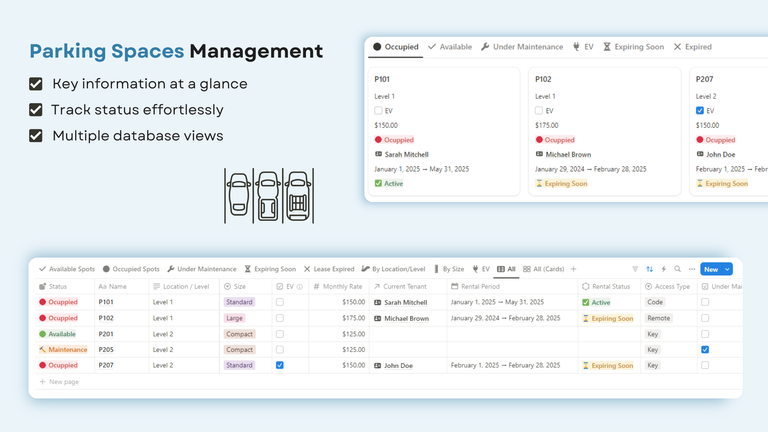The width and height of the screenshot is (768, 432).
Task: Select the Under Maintenance tab in card view
Action: tap(522, 47)
